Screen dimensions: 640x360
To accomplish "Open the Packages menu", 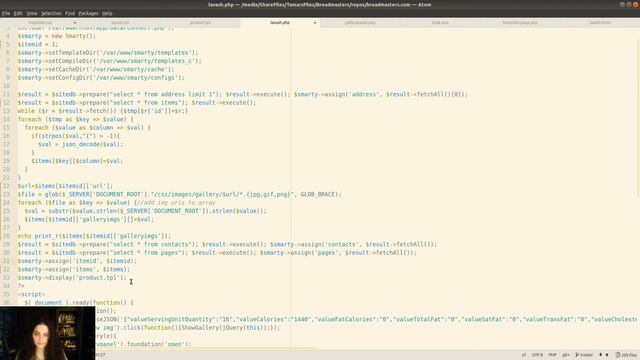I will tap(88, 13).
